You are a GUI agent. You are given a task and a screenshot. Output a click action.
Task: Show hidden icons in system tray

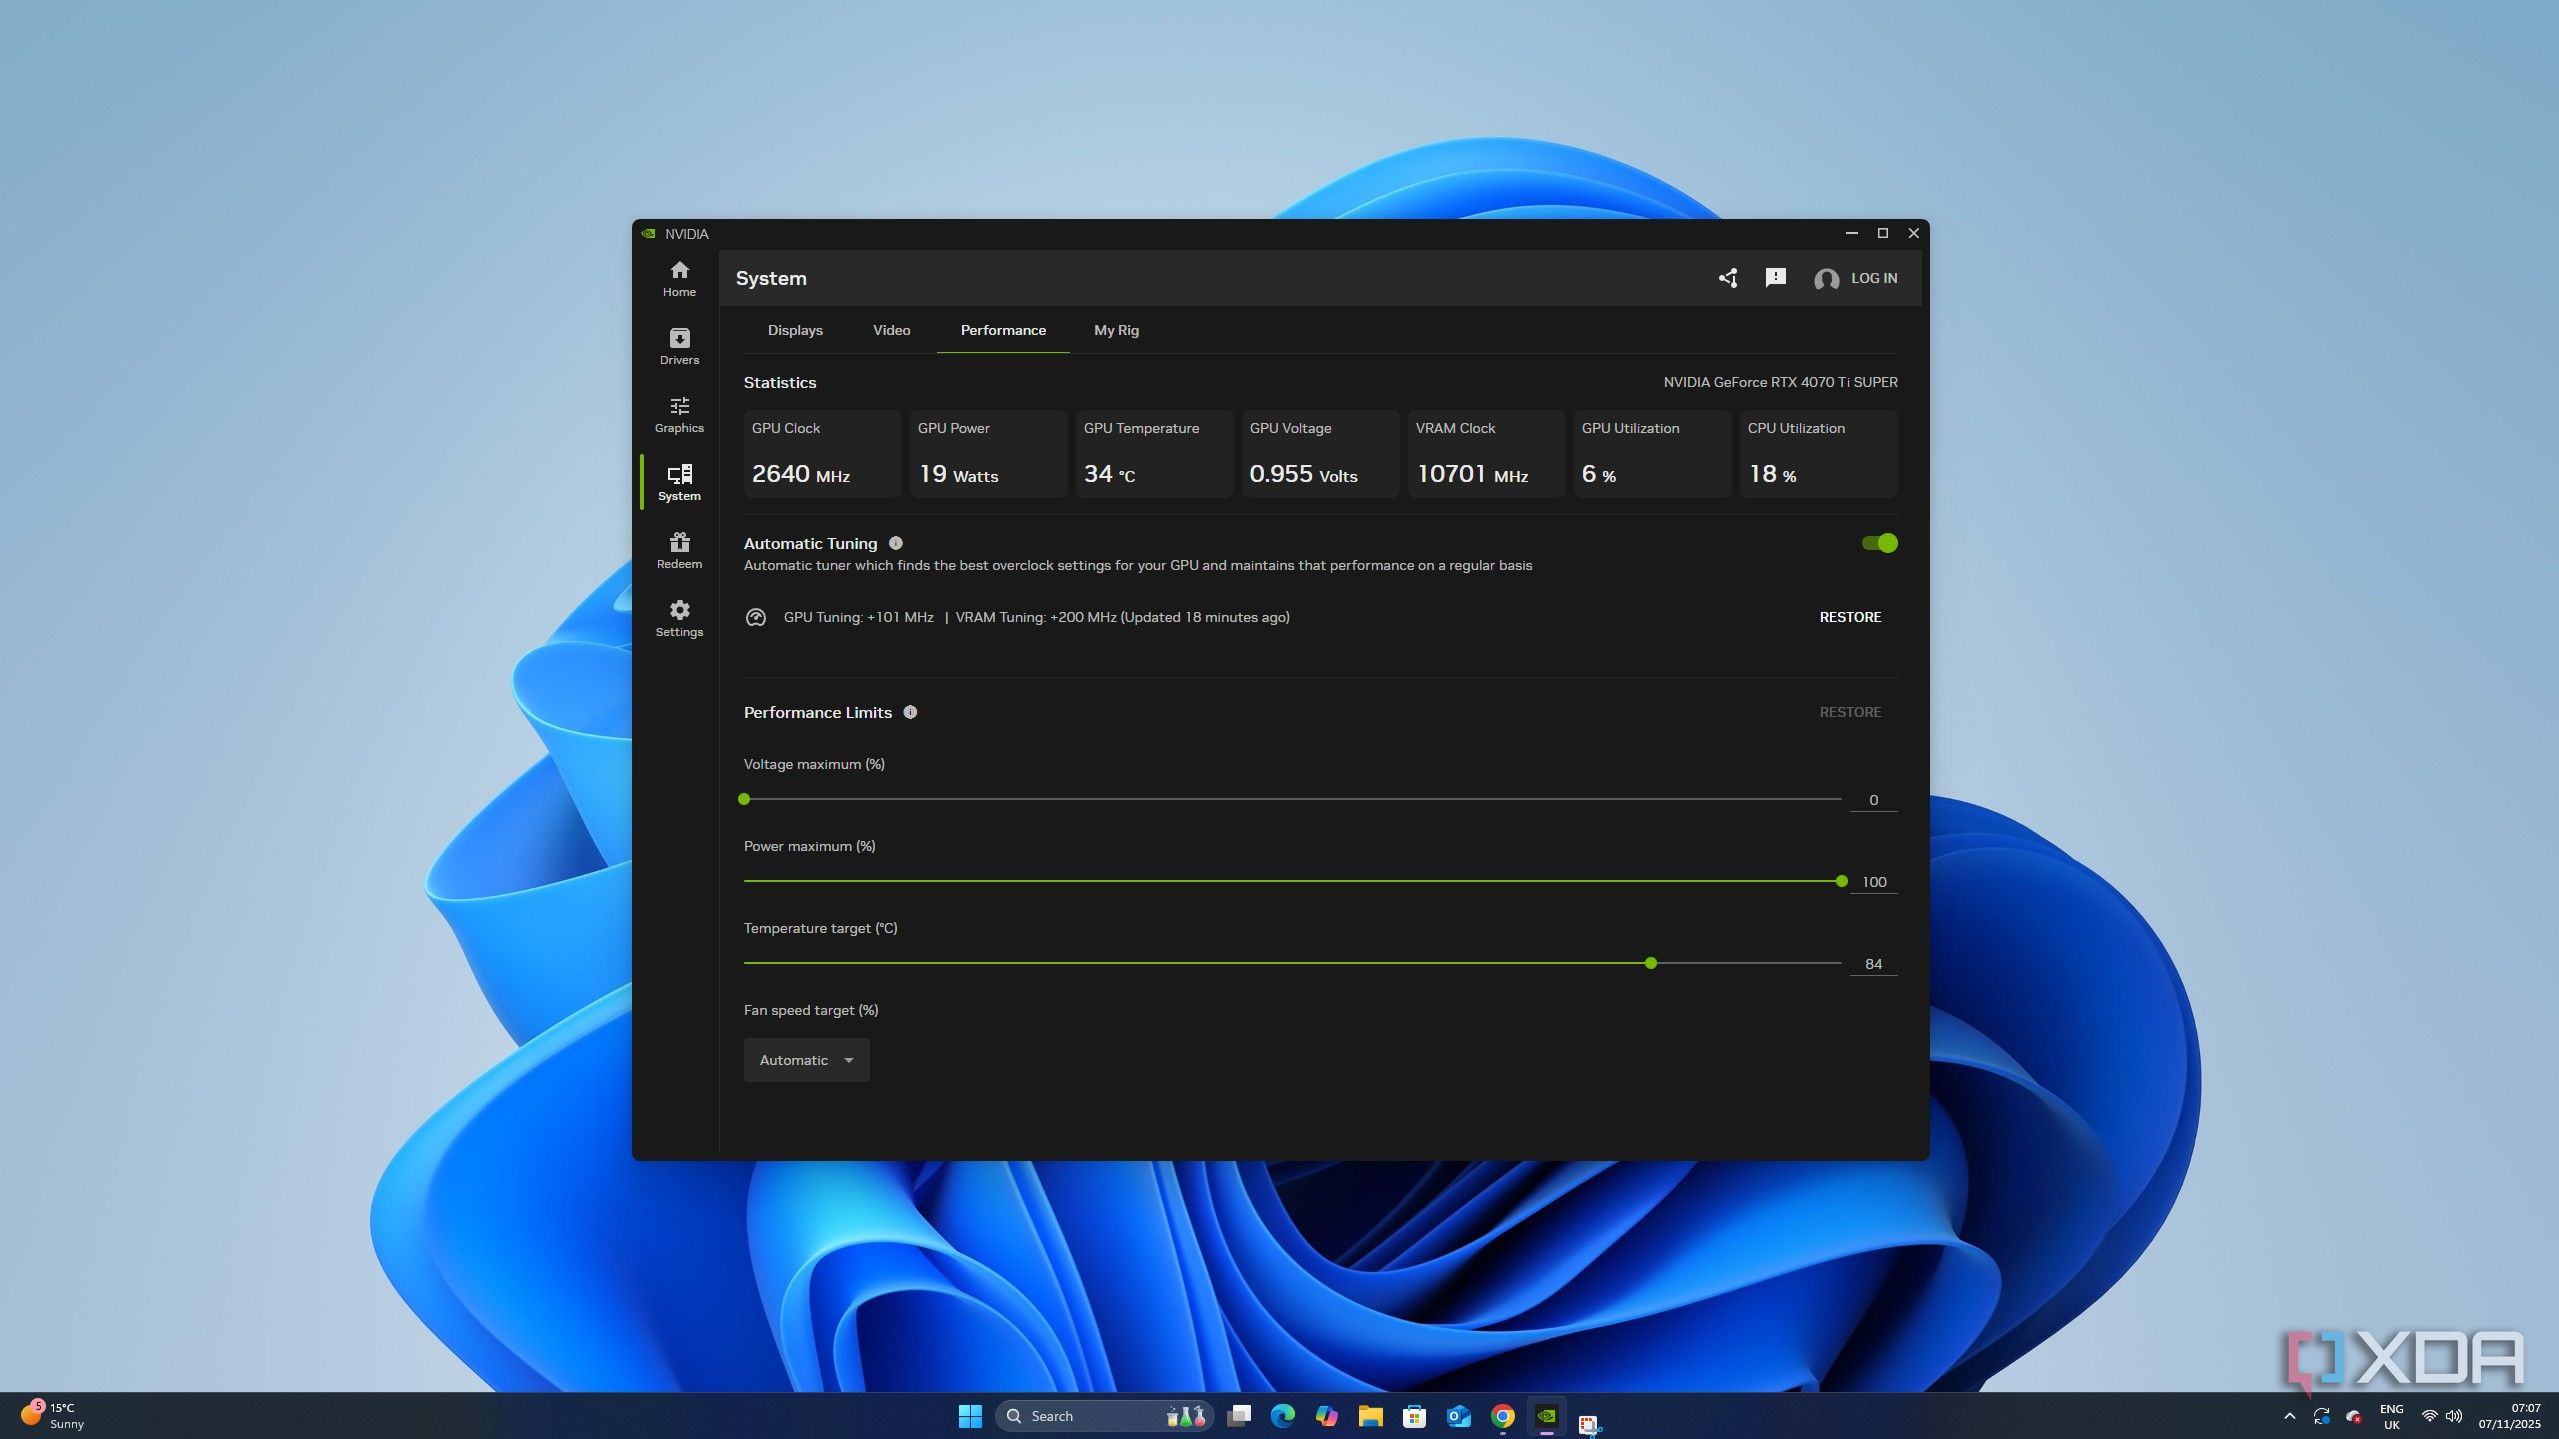[x=2290, y=1416]
